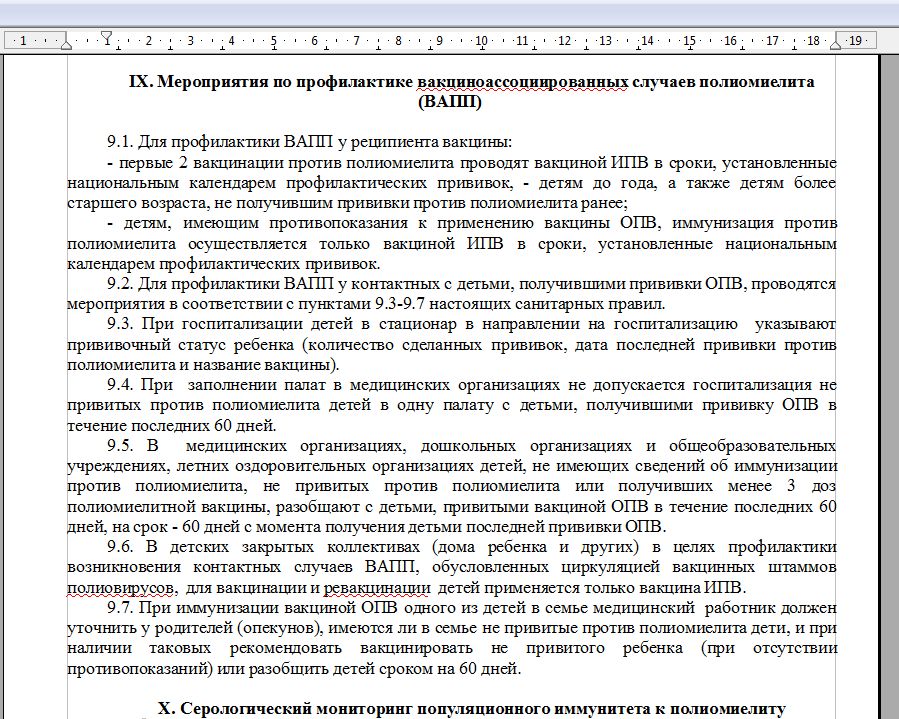The image size is (899, 719).
Task: Click the text "сроком на 60 дней."
Action: (x=450, y=669)
